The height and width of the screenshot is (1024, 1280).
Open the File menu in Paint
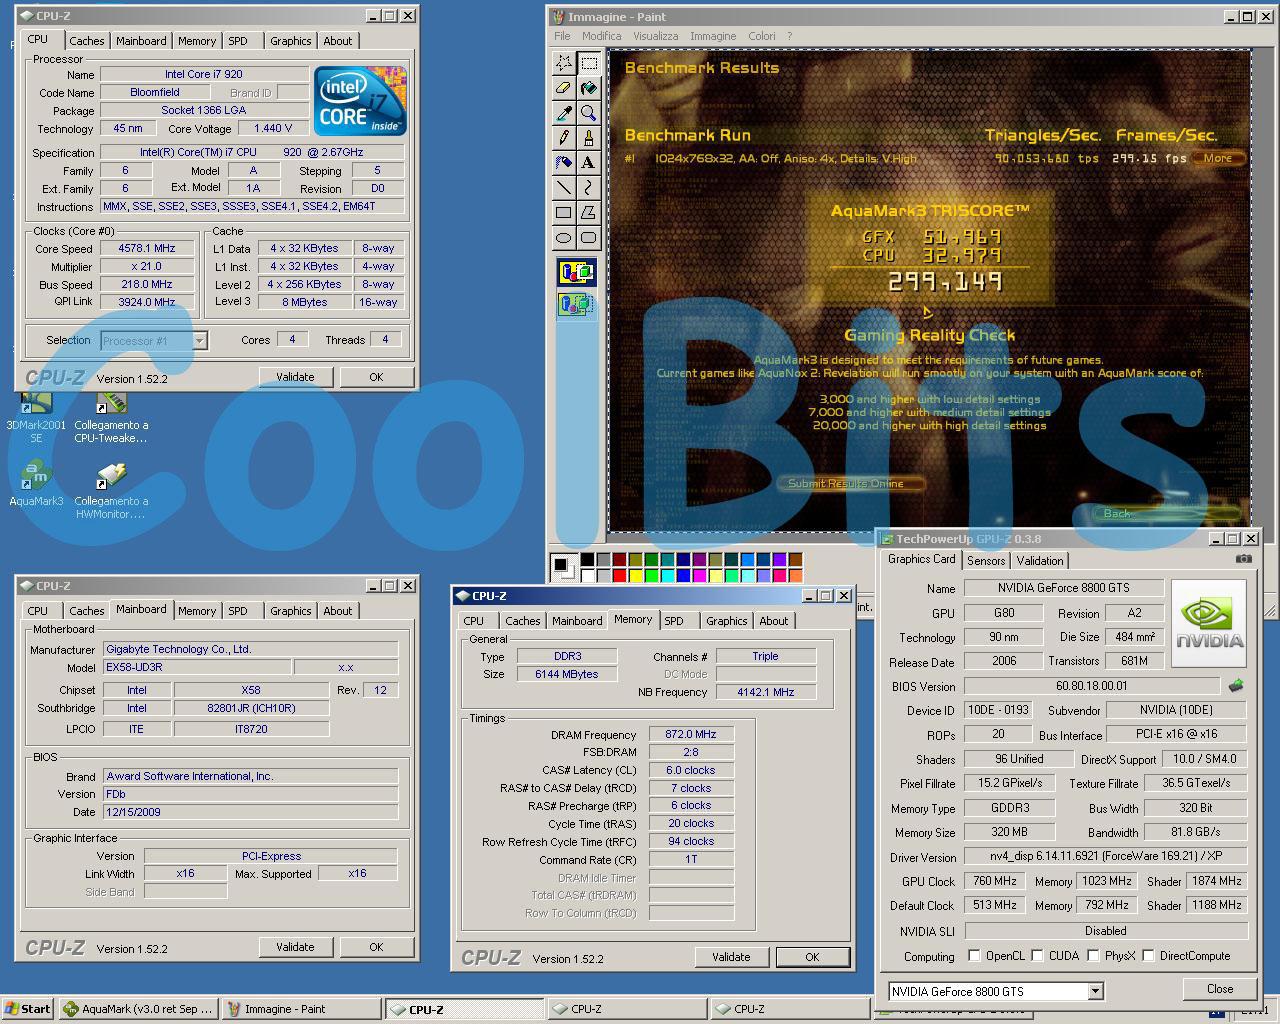(563, 36)
